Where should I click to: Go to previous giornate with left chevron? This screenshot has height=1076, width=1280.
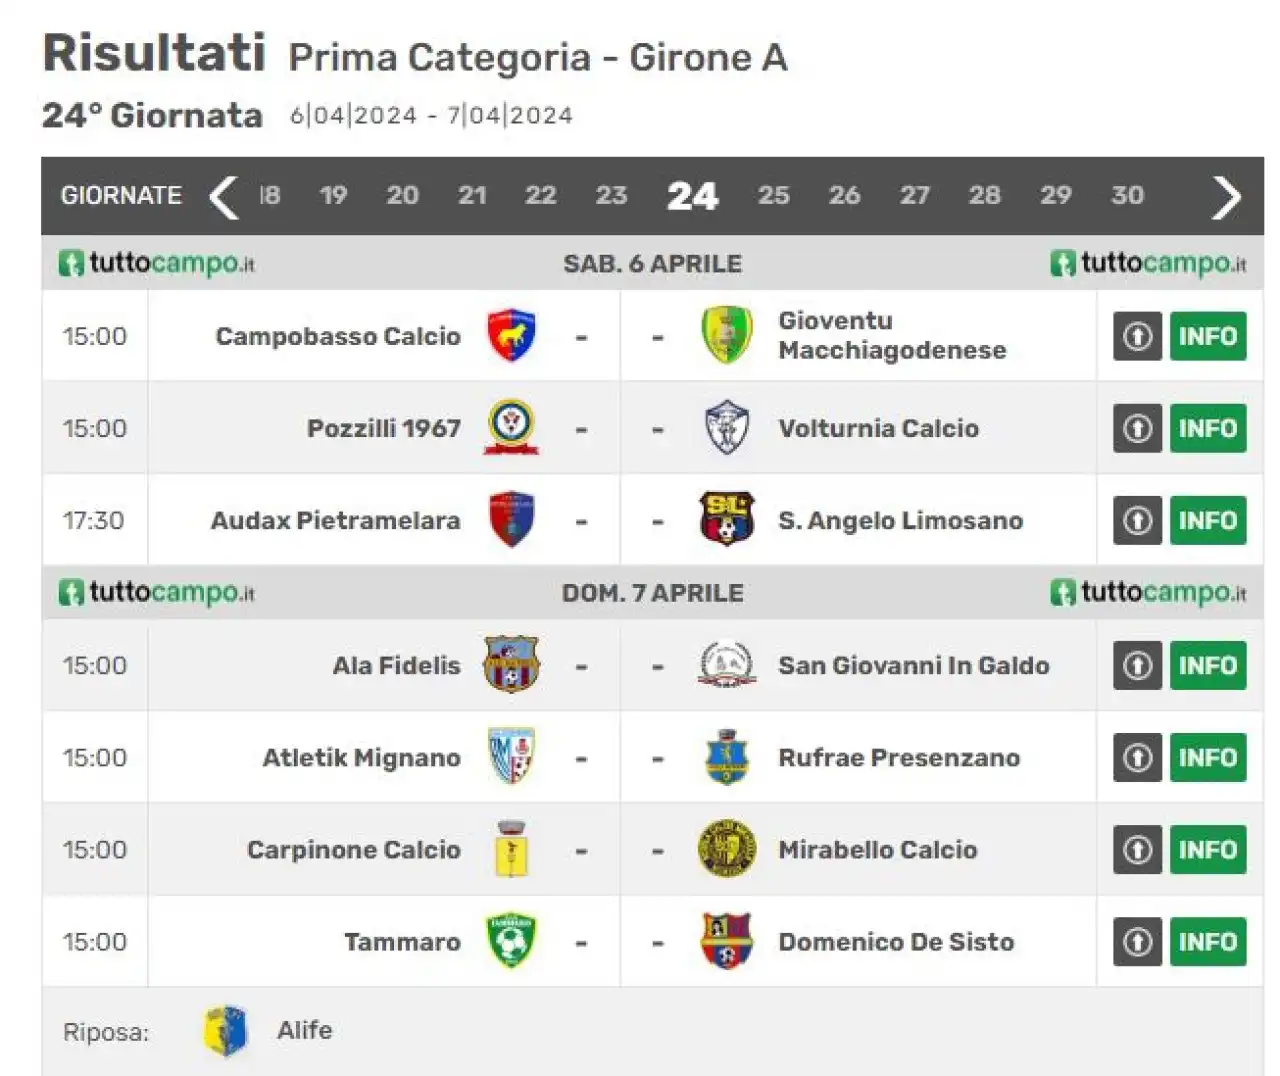[x=223, y=196]
